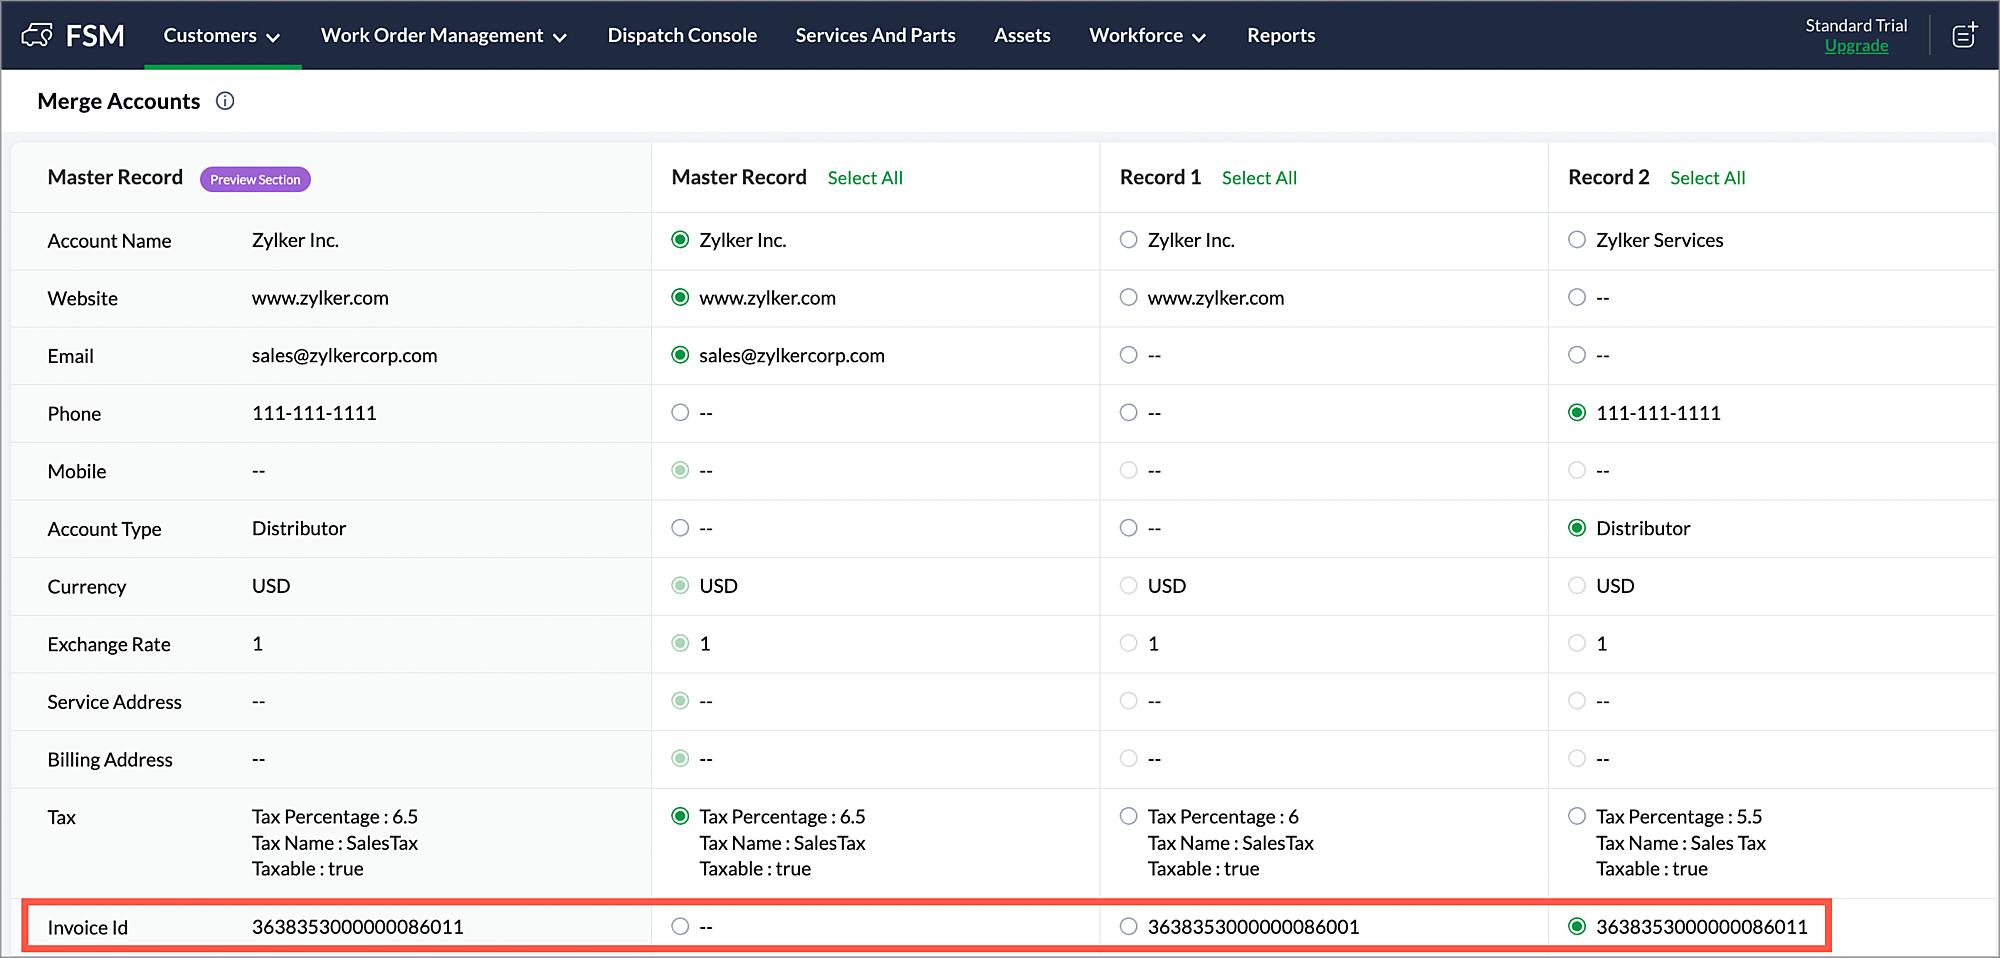
Task: Select Zylker Services account name radio
Action: (1577, 240)
